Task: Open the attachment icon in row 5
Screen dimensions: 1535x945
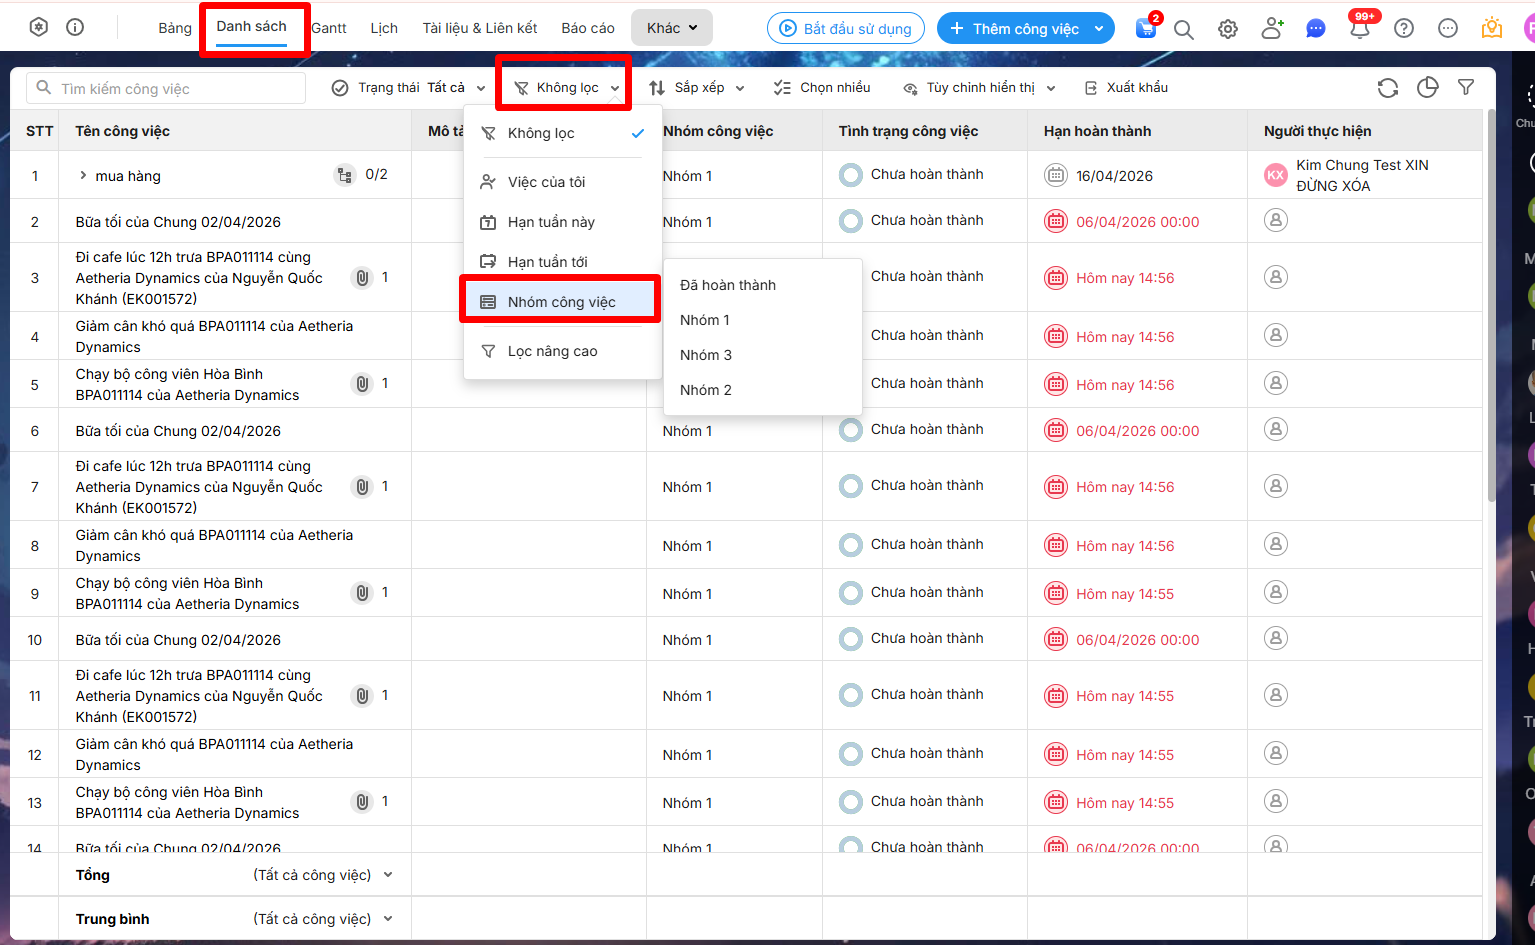Action: coord(363,384)
